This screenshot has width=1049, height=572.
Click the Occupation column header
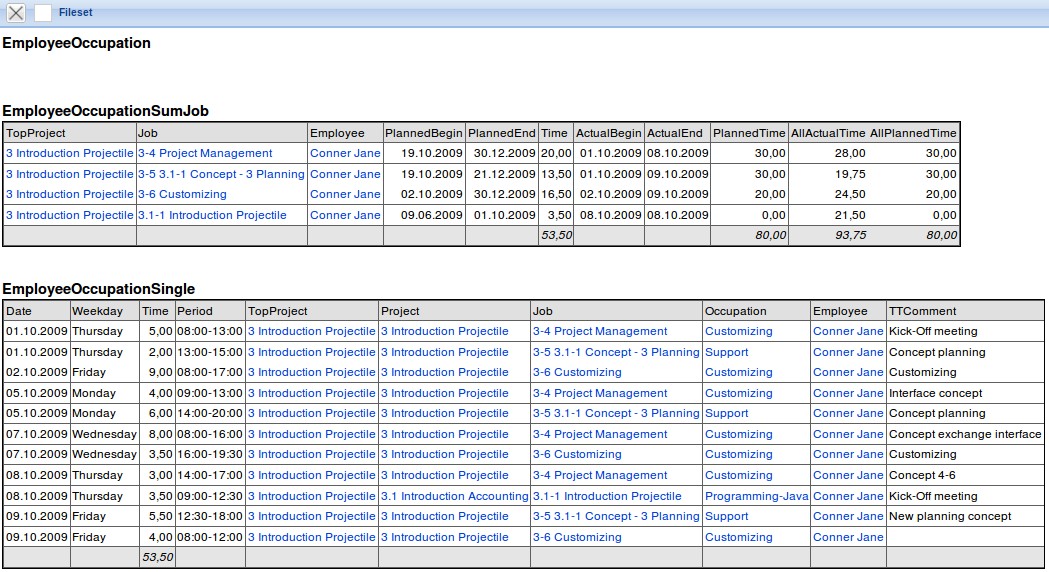pyautogui.click(x=735, y=311)
